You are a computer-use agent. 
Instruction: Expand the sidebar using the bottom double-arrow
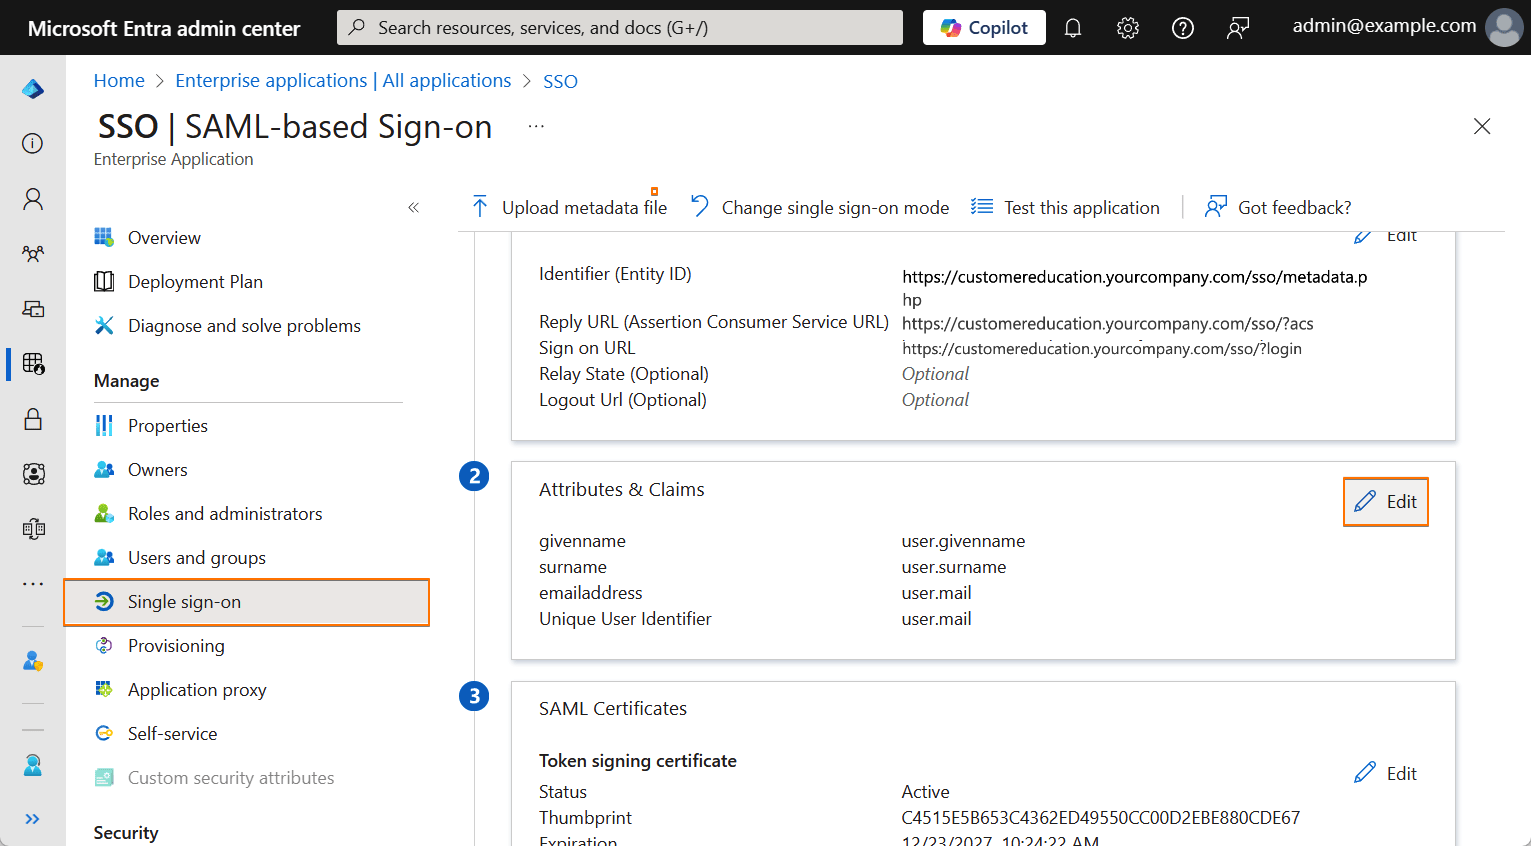(32, 818)
